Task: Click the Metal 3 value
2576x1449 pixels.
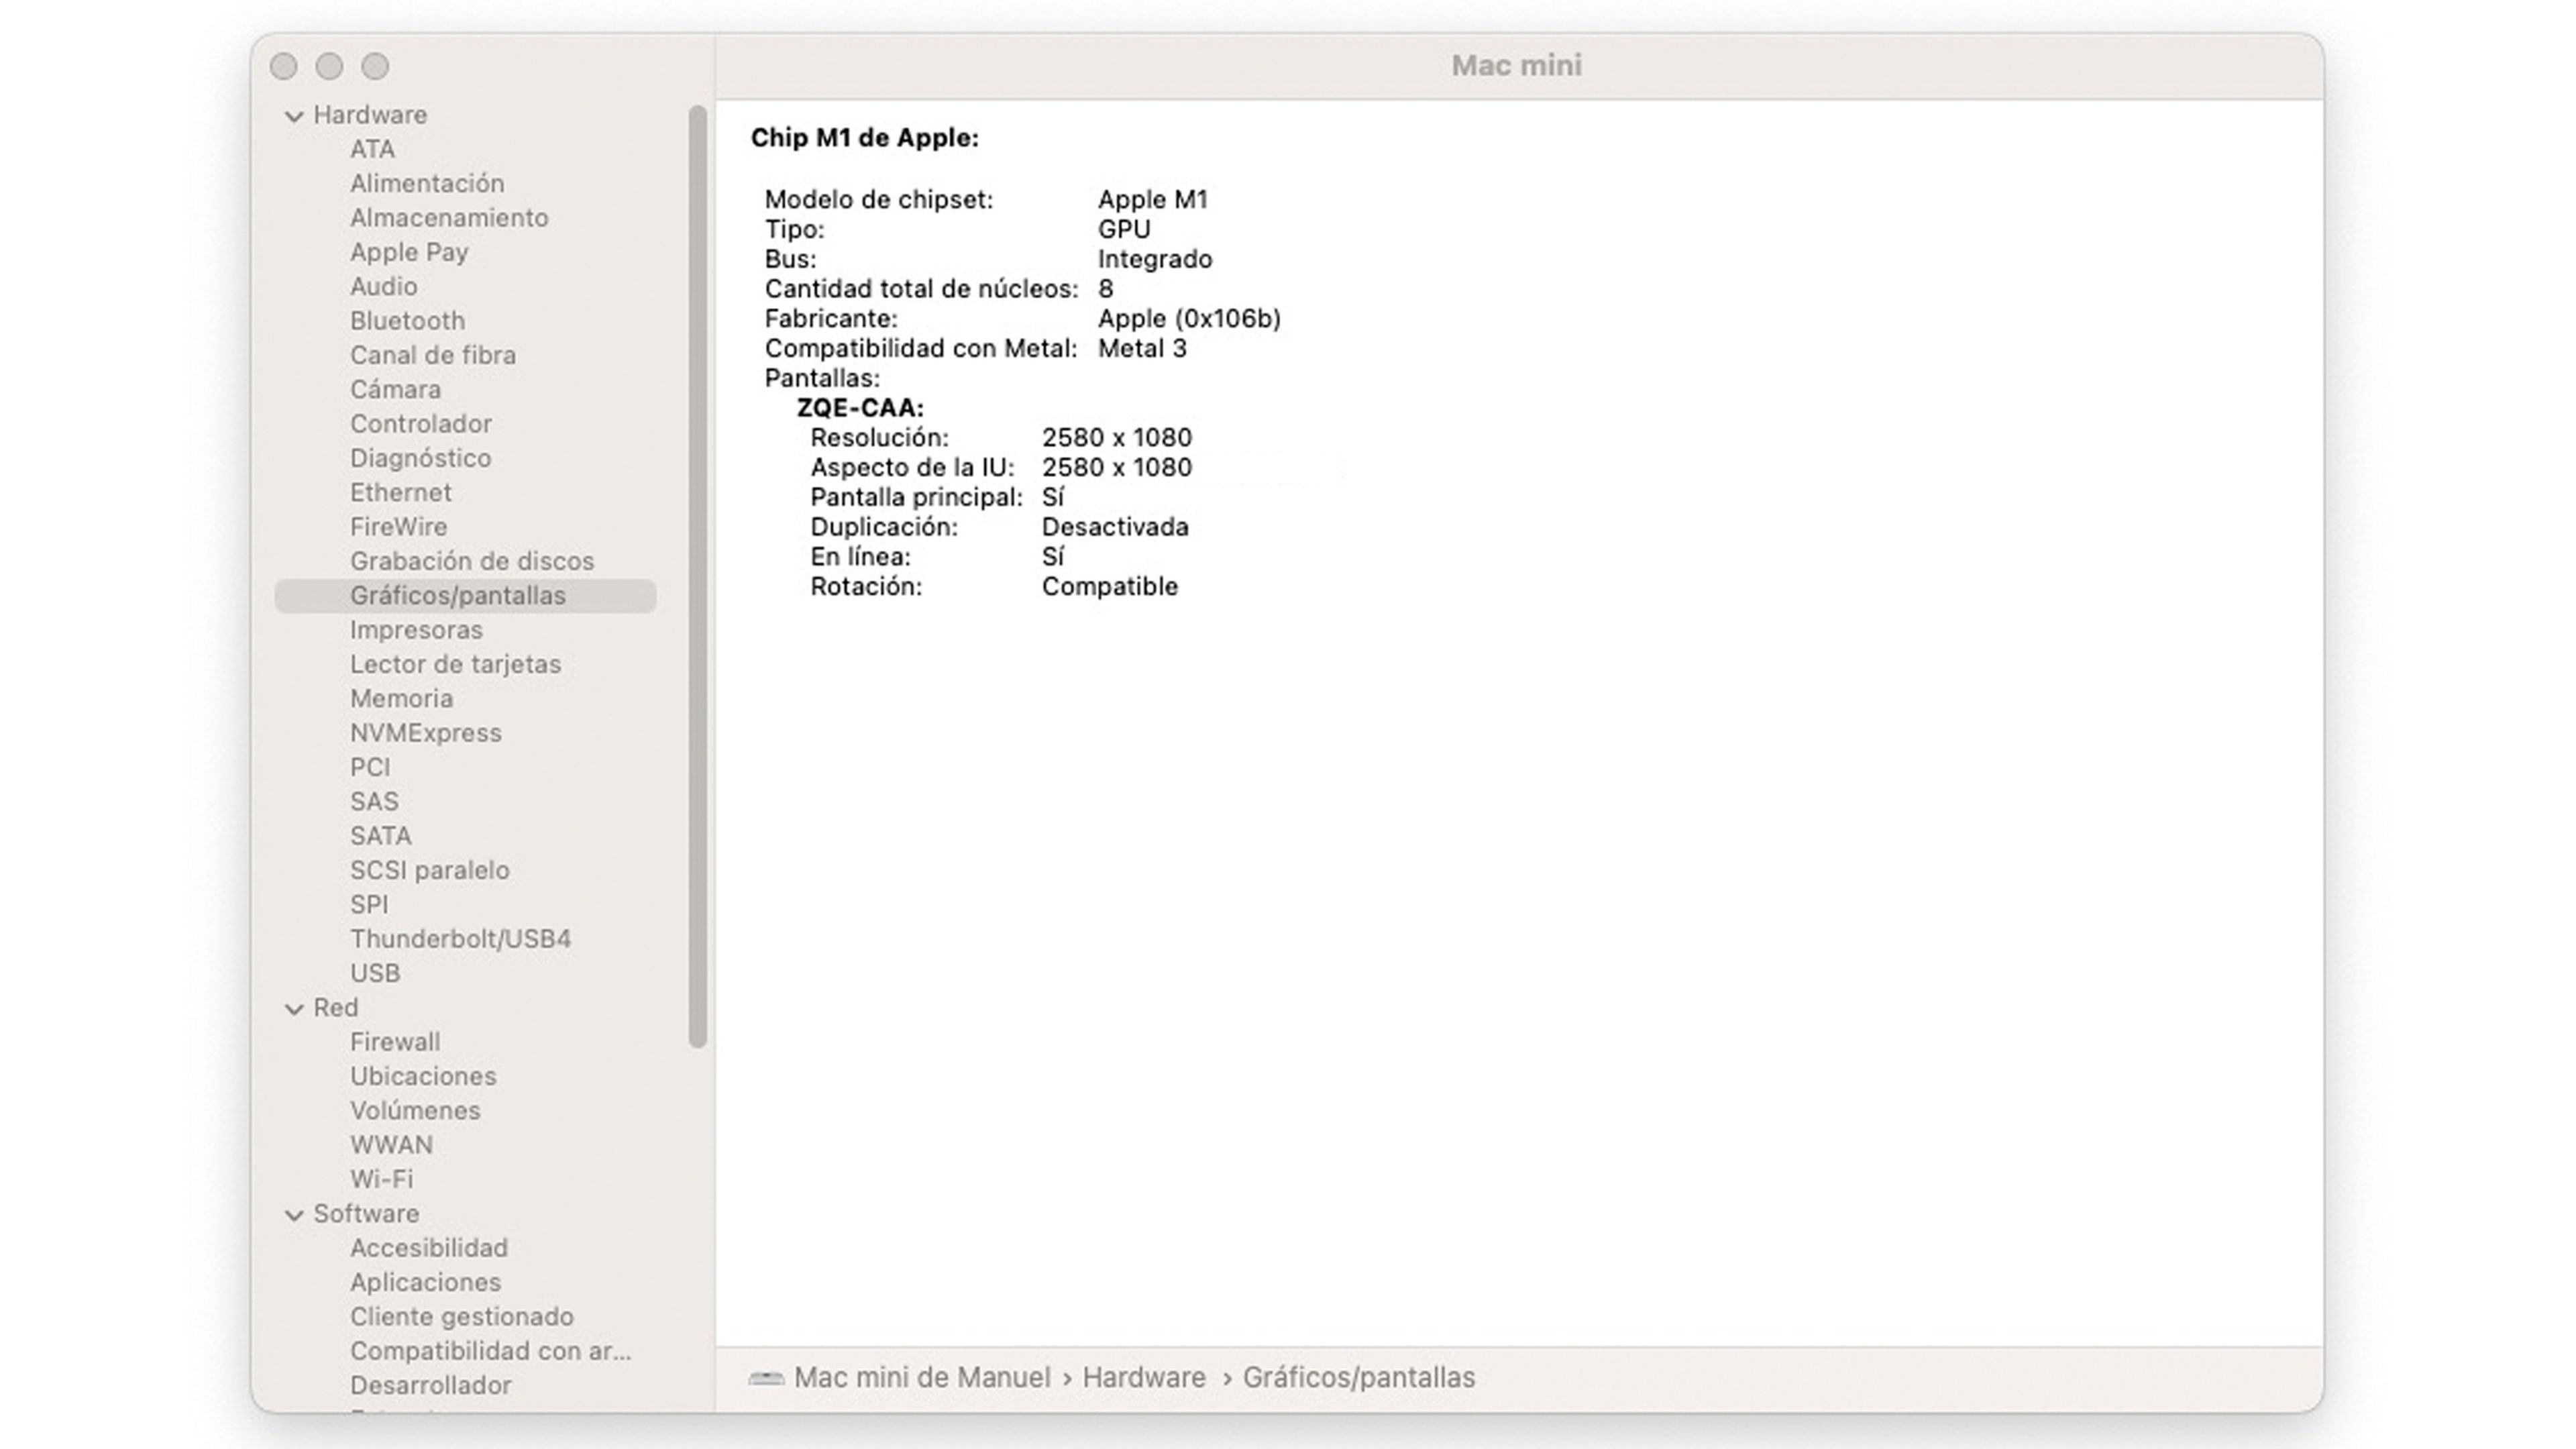Action: 1142,349
